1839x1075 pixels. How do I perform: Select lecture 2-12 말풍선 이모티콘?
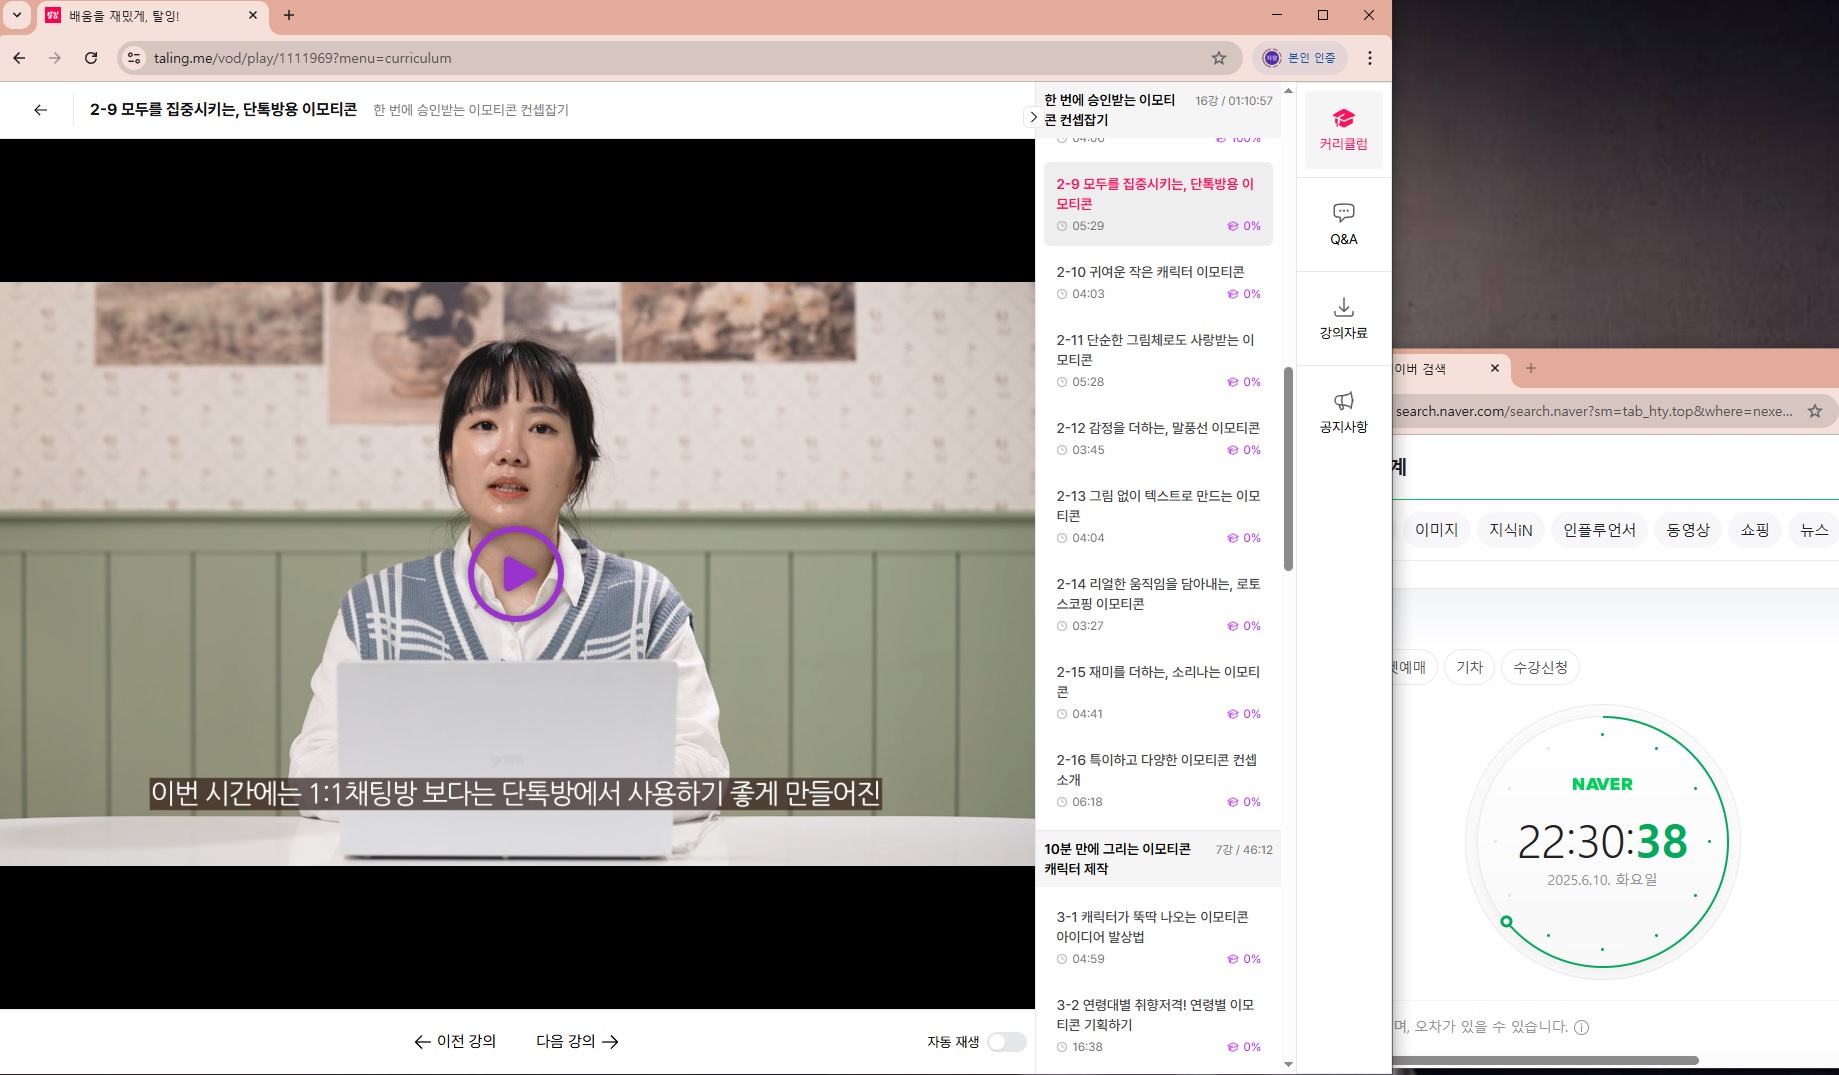point(1158,438)
